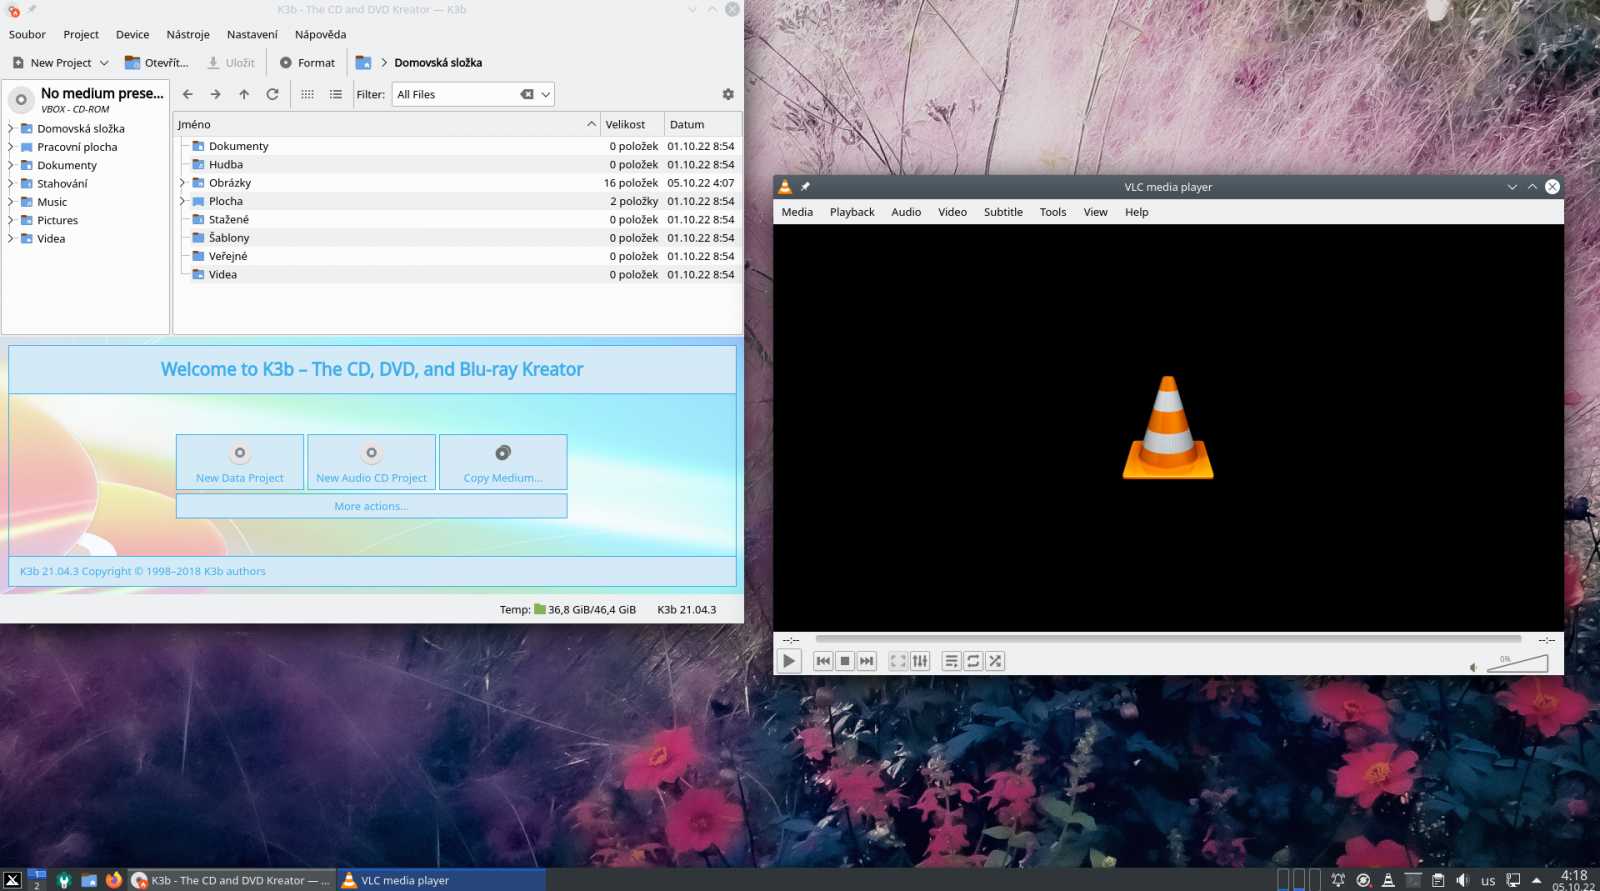Click More actions button
This screenshot has height=891, width=1600.
(x=371, y=506)
